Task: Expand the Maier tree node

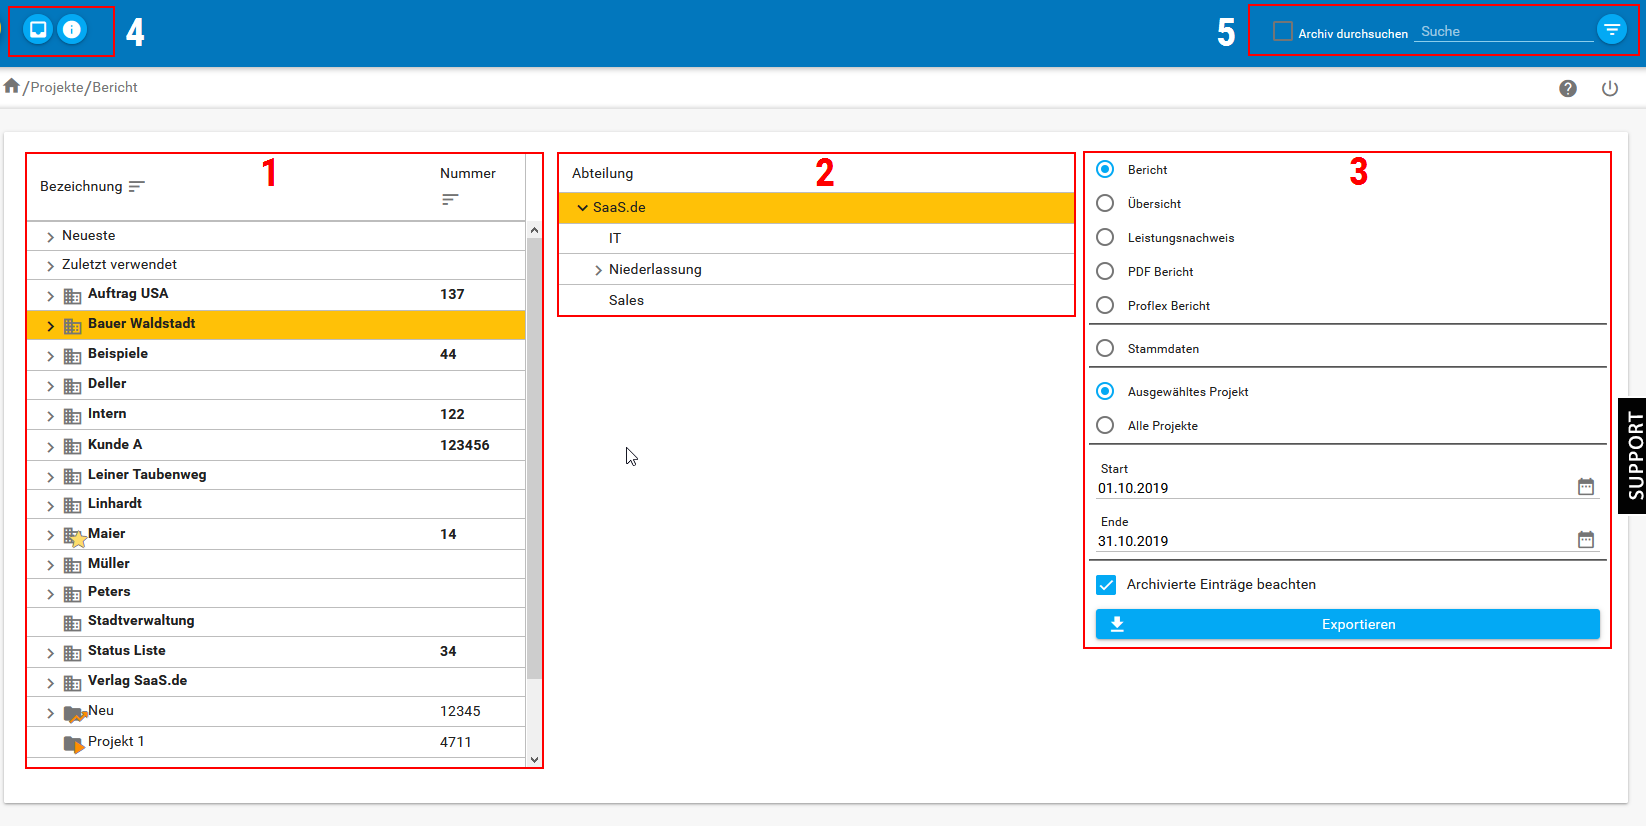Action: point(50,536)
